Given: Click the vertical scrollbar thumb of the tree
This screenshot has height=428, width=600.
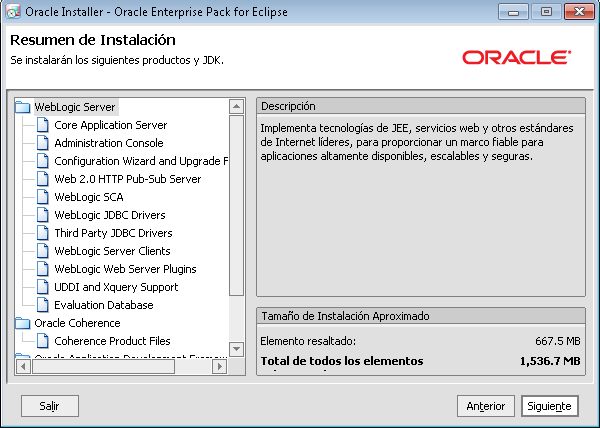Looking at the screenshot, I should [236, 205].
